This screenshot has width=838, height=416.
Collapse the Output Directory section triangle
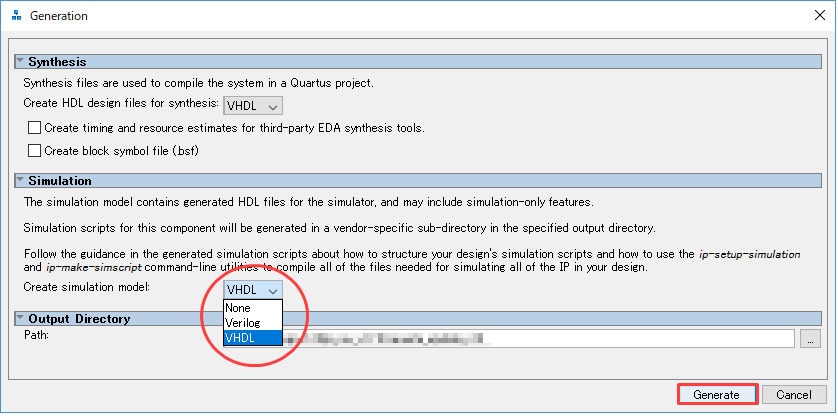pos(21,319)
